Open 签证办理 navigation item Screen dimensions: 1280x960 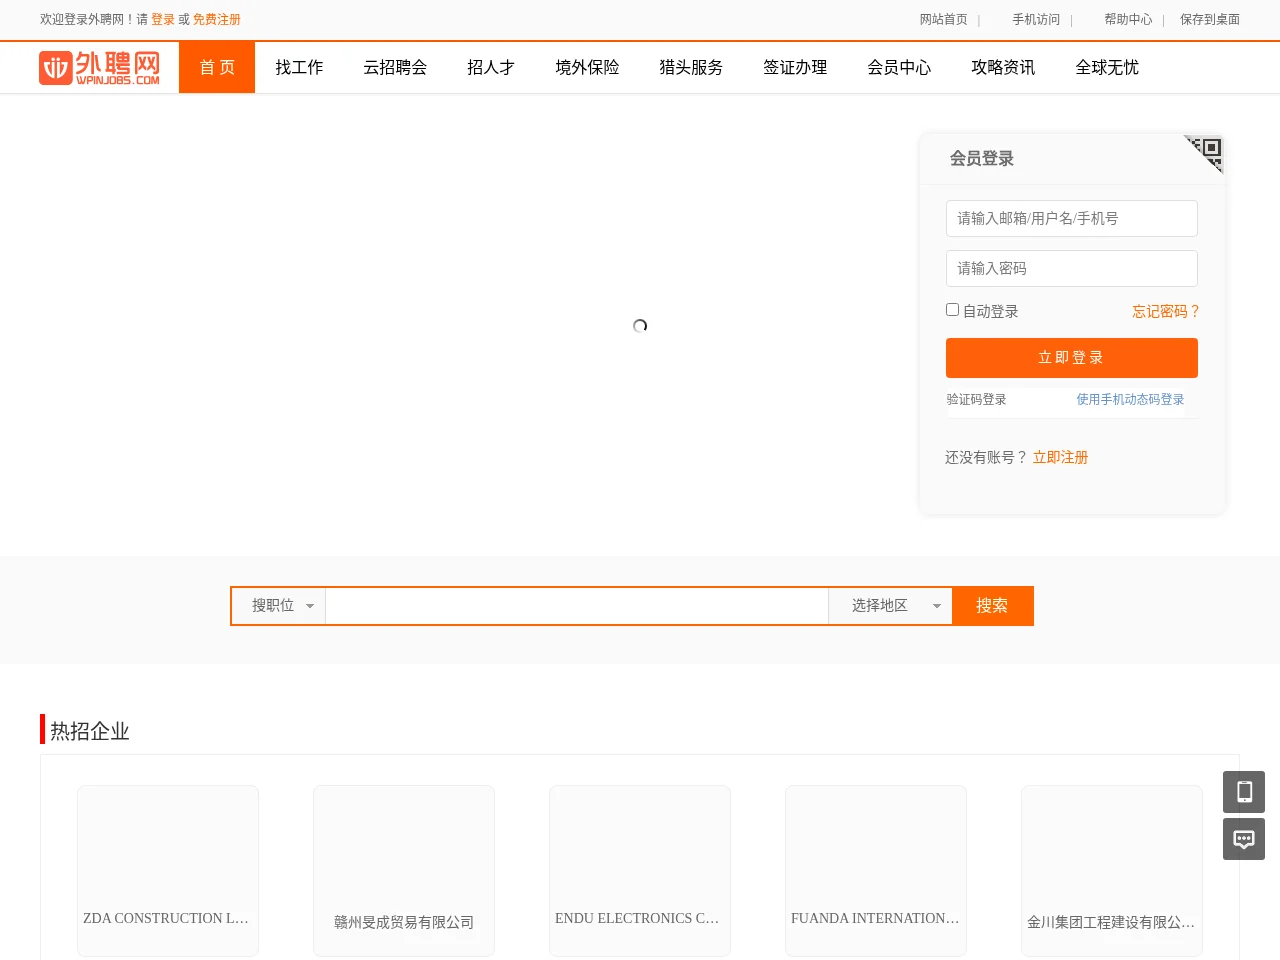point(795,68)
